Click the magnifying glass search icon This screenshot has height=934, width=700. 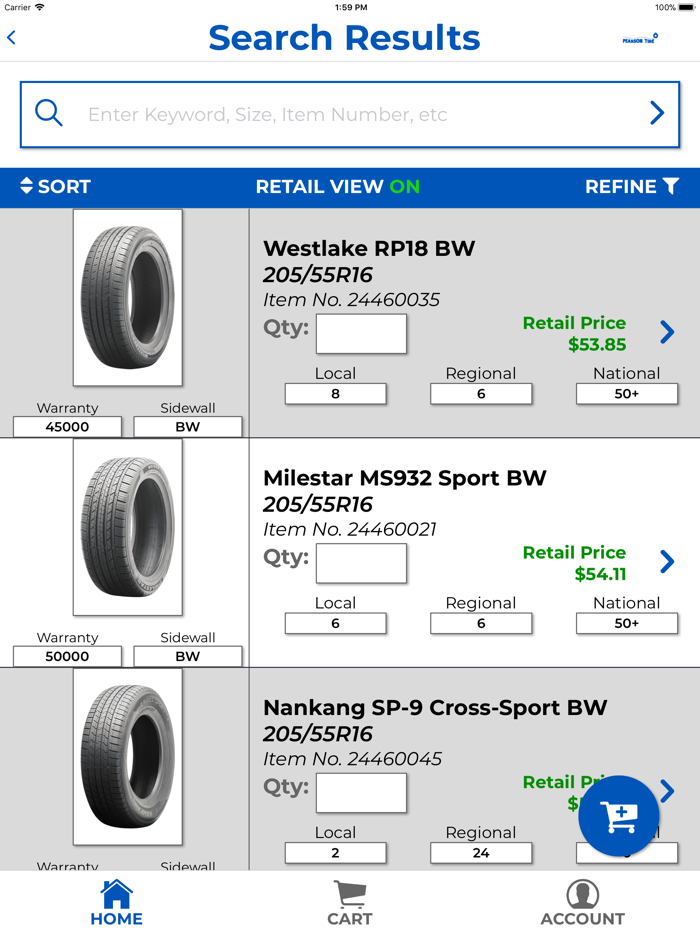click(49, 113)
